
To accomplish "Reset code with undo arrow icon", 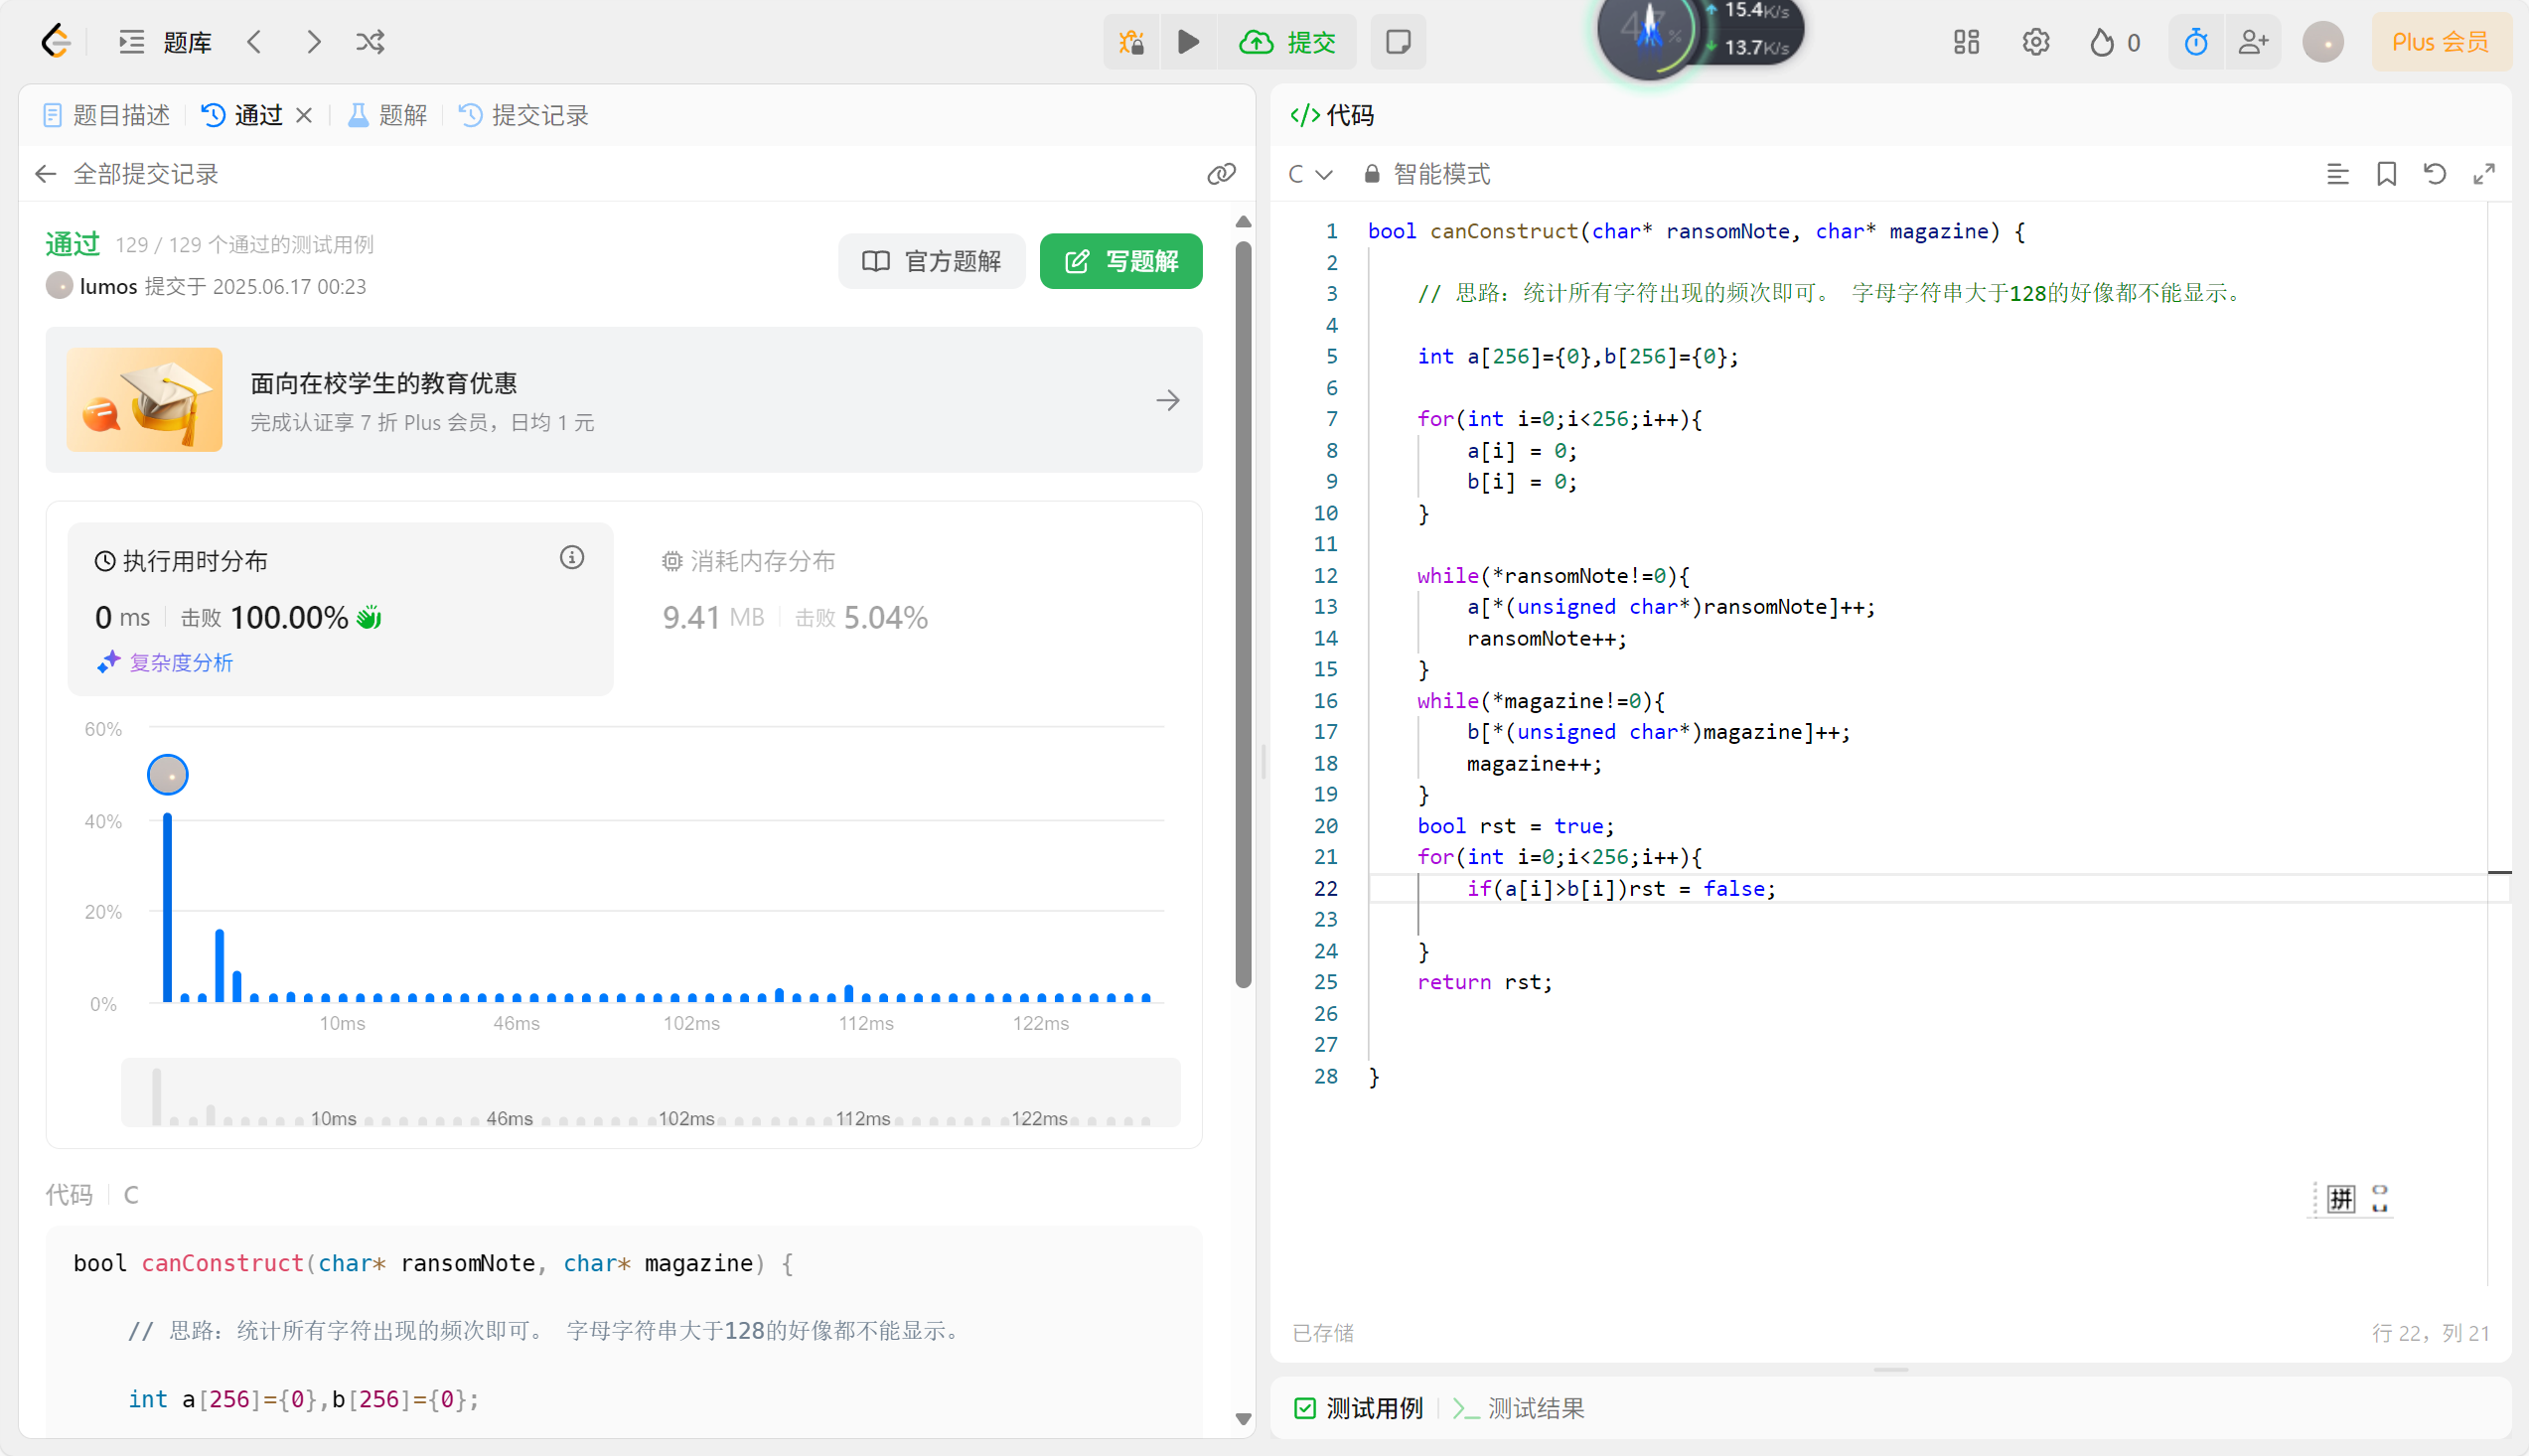I will point(2434,174).
